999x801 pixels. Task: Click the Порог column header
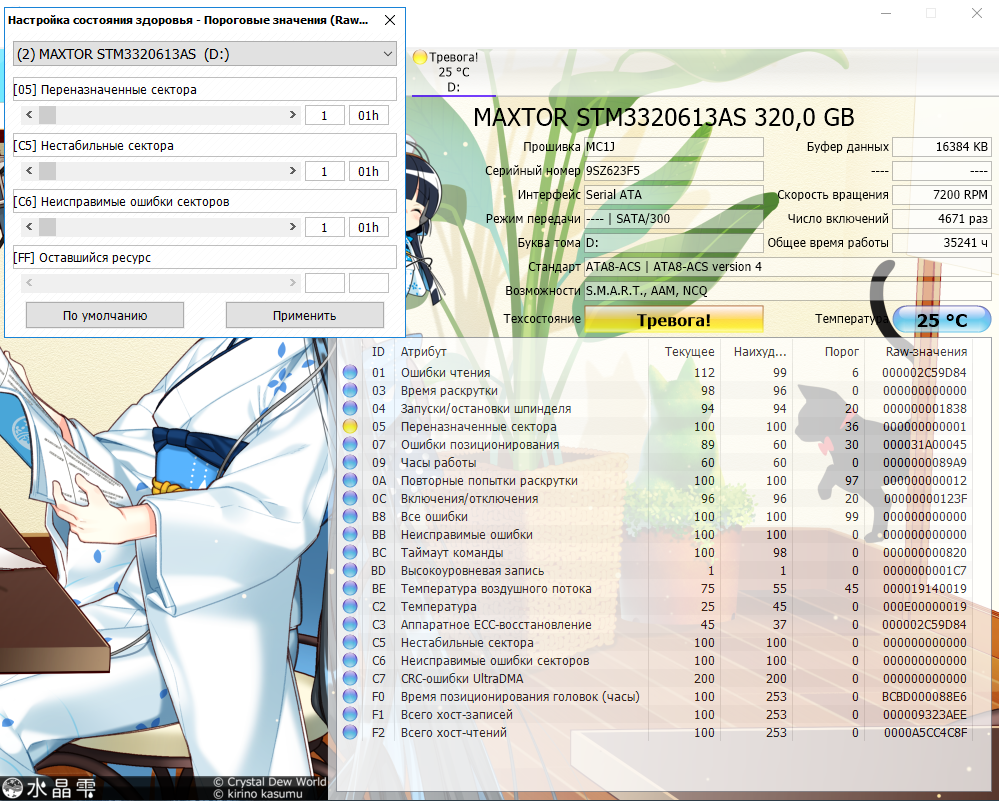842,352
